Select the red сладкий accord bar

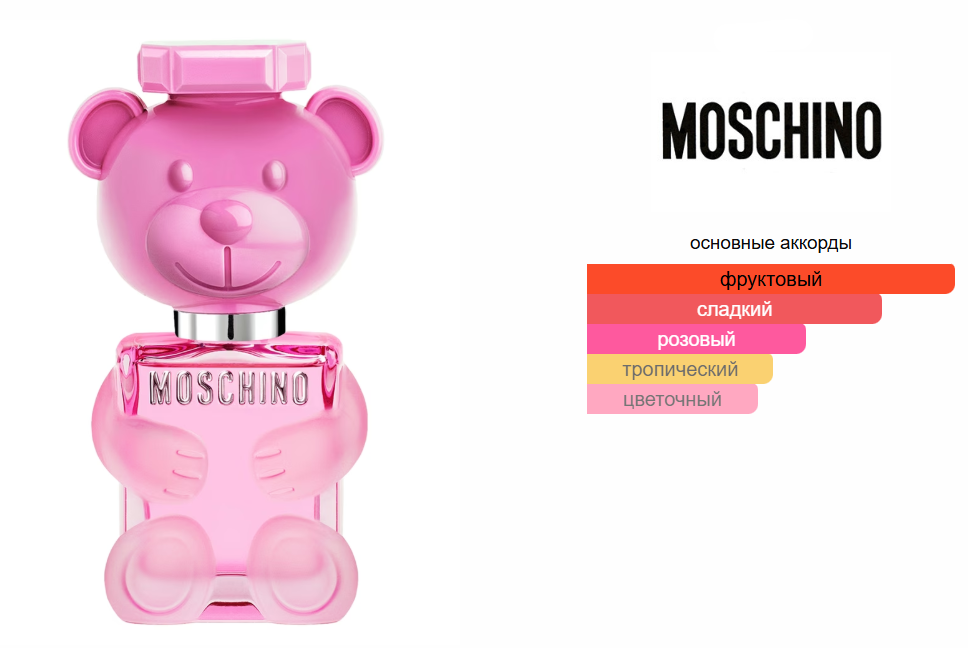click(734, 309)
